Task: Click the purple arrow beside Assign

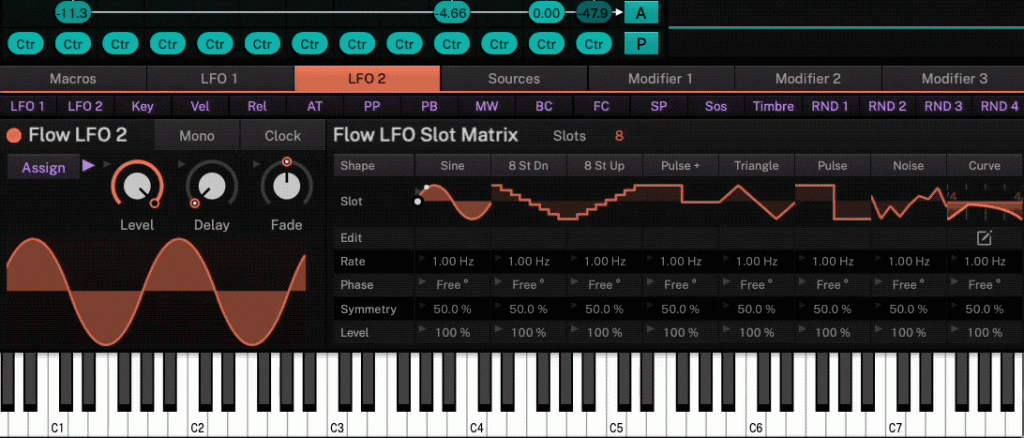Action: click(88, 166)
